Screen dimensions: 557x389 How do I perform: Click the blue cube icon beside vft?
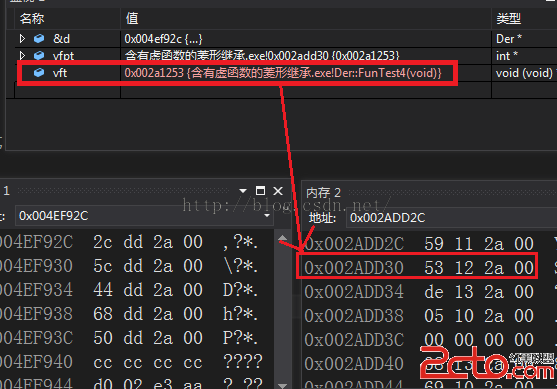click(x=39, y=72)
